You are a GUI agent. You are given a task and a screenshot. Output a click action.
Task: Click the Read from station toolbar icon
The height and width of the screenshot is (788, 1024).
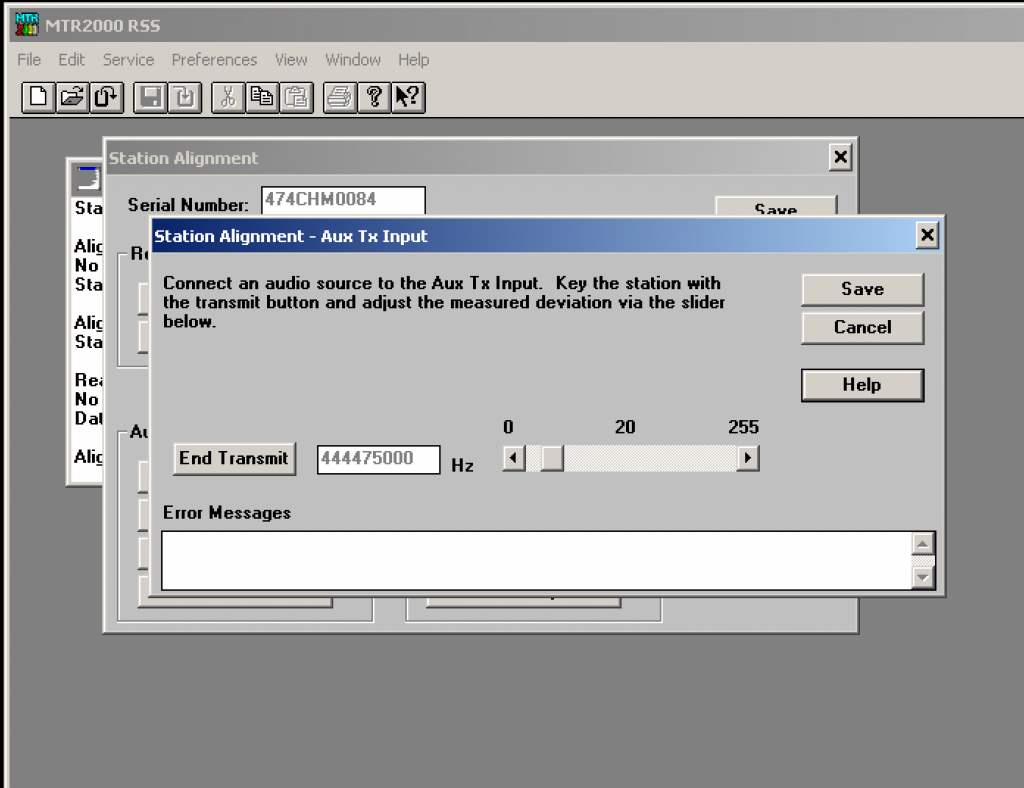coord(106,98)
